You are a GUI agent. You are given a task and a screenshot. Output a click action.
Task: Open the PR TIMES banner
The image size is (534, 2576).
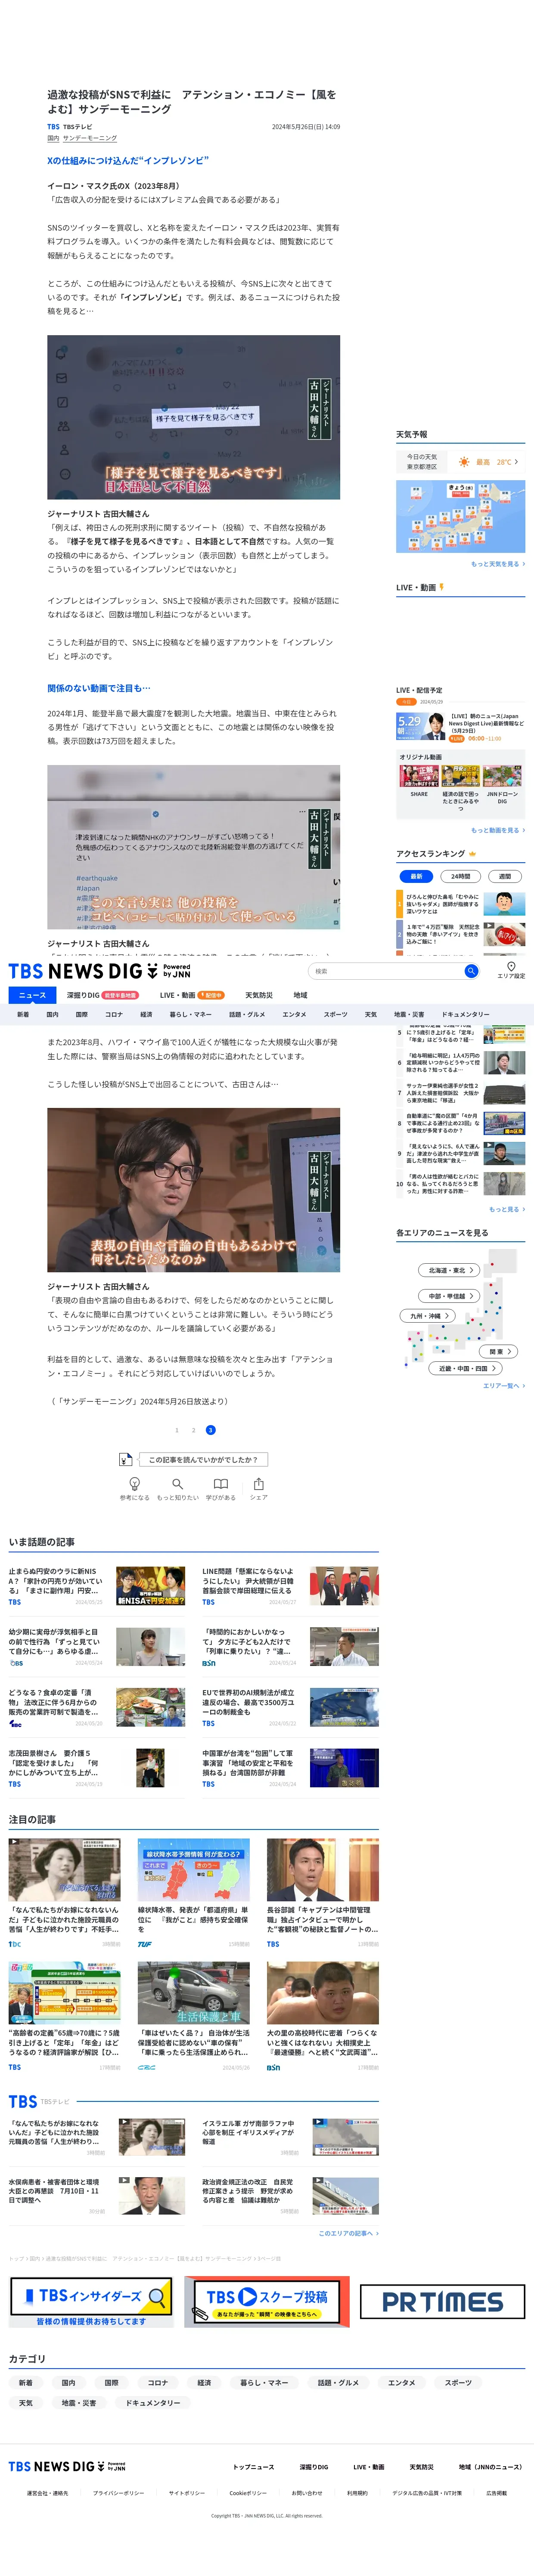(x=442, y=2301)
